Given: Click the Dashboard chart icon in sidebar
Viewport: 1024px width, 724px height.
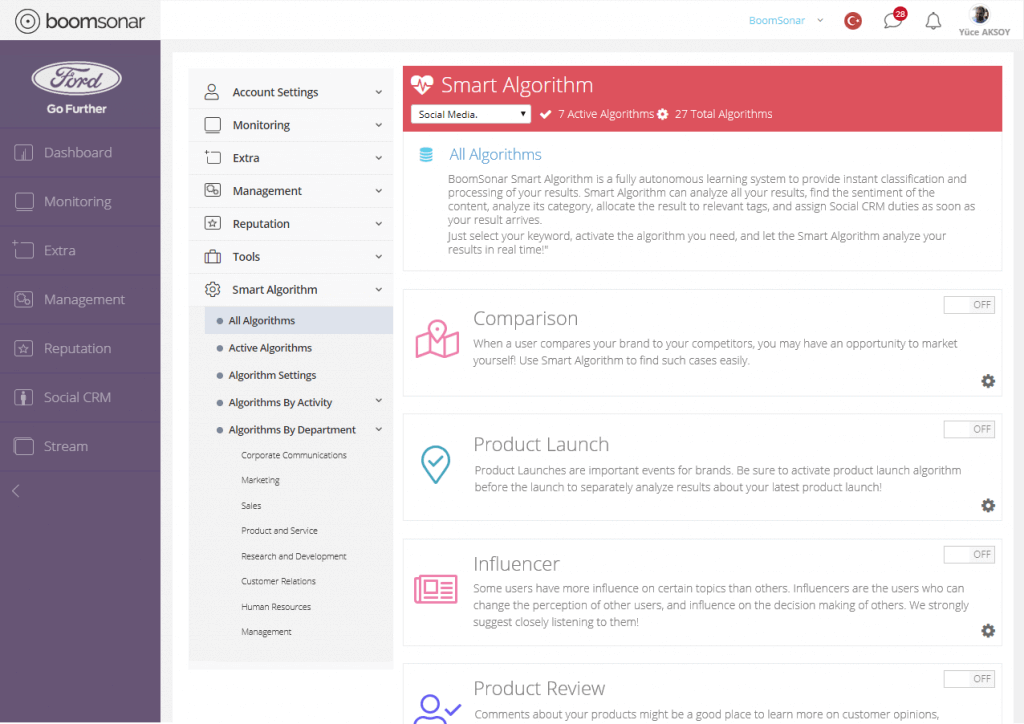Looking at the screenshot, I should [x=24, y=153].
